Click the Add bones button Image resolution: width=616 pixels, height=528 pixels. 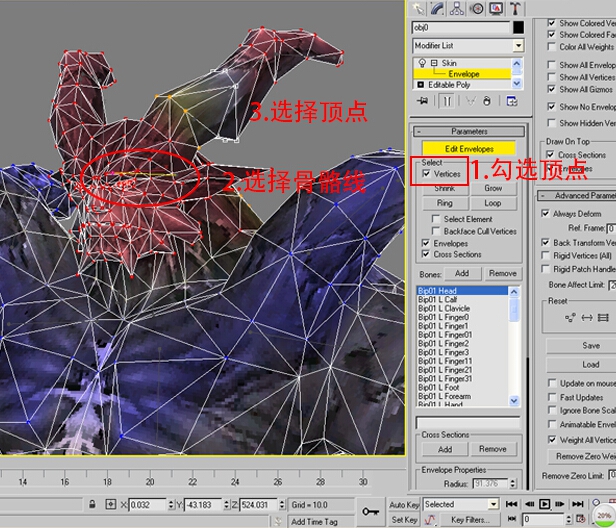coord(462,273)
